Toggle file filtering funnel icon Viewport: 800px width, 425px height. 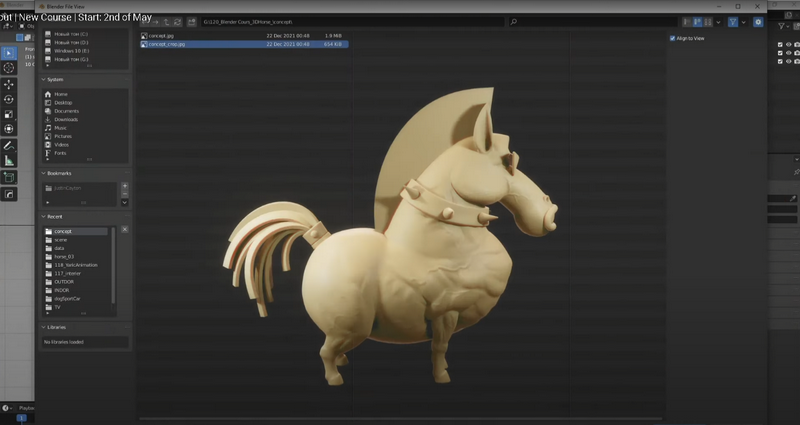733,22
